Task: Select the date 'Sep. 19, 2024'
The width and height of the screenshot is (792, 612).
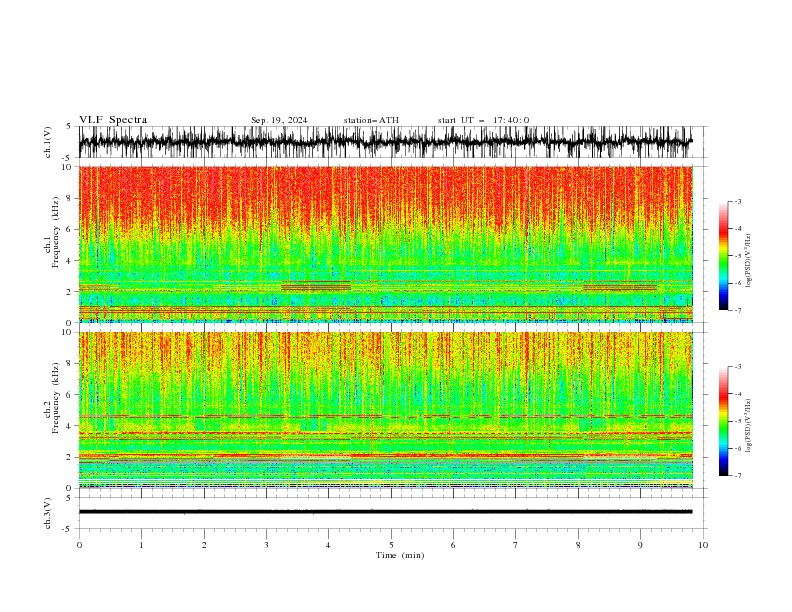Action: 279,120
